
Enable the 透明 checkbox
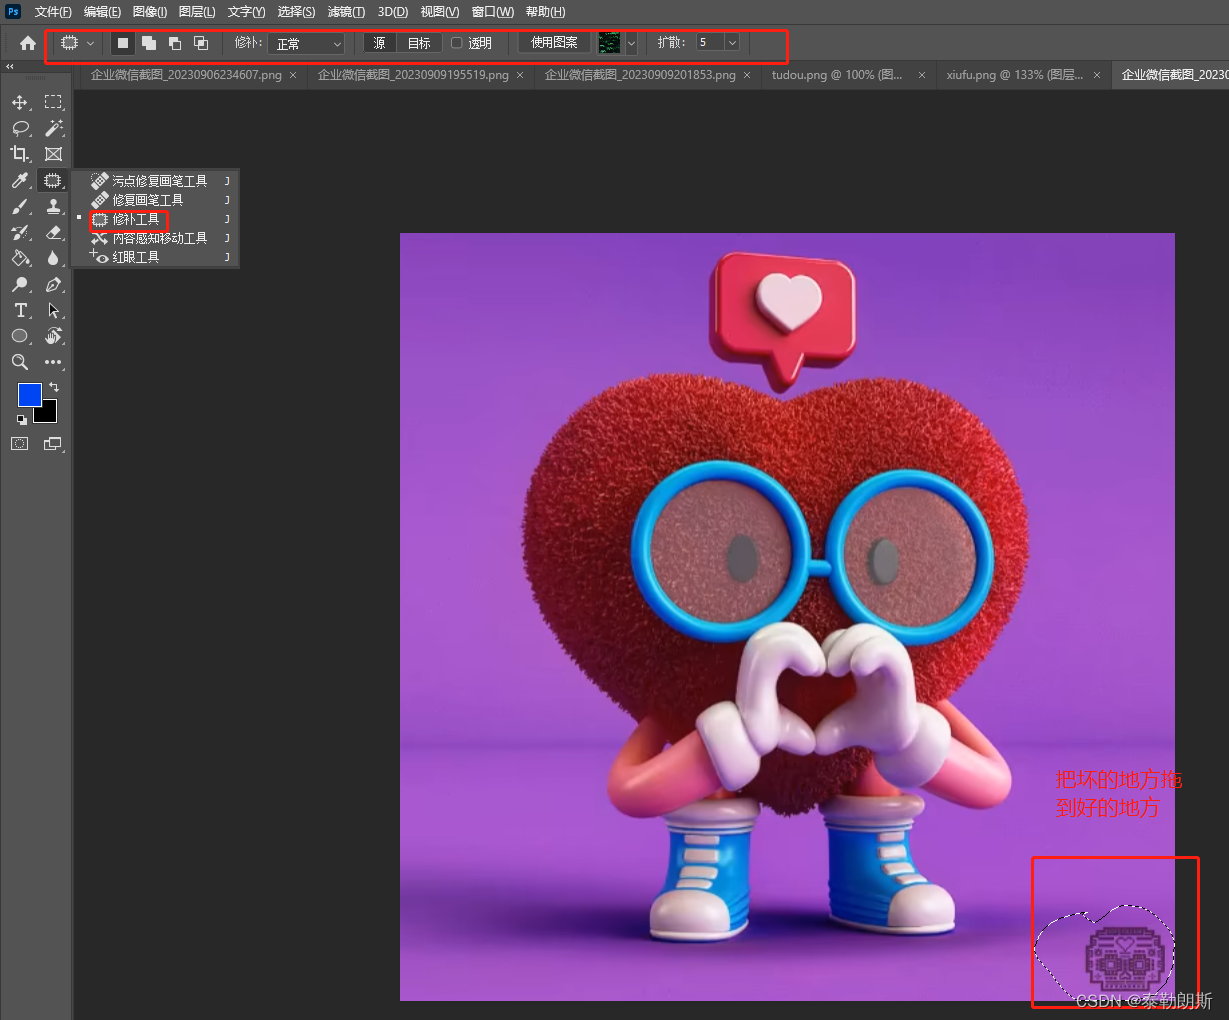pyautogui.click(x=457, y=43)
